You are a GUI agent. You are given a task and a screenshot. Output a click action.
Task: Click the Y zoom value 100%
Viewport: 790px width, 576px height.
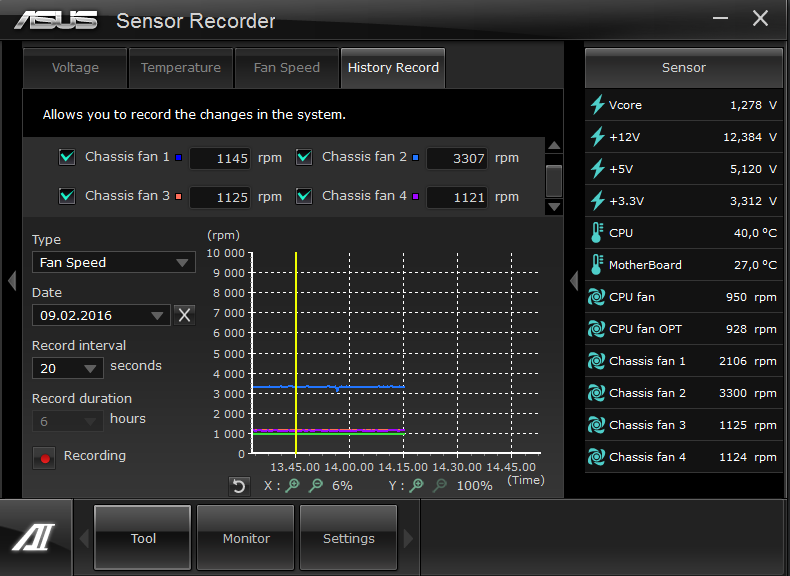(474, 485)
